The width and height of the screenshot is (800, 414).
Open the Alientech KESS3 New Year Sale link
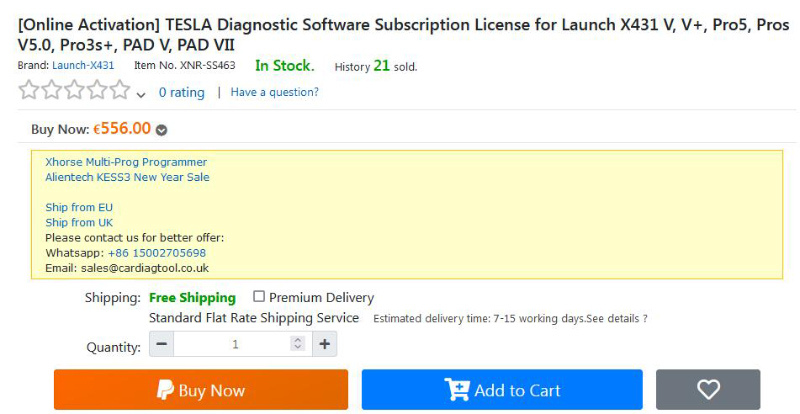click(127, 177)
